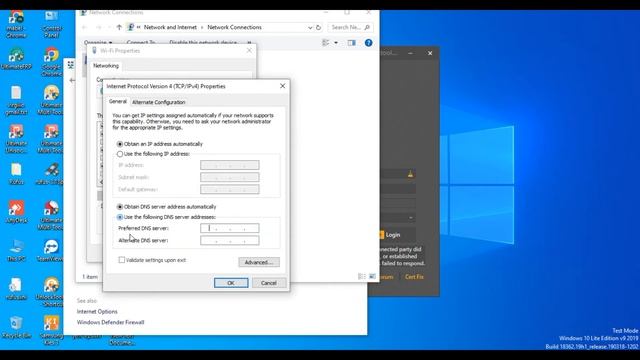Select Obtain DNS server address automatically

point(120,207)
